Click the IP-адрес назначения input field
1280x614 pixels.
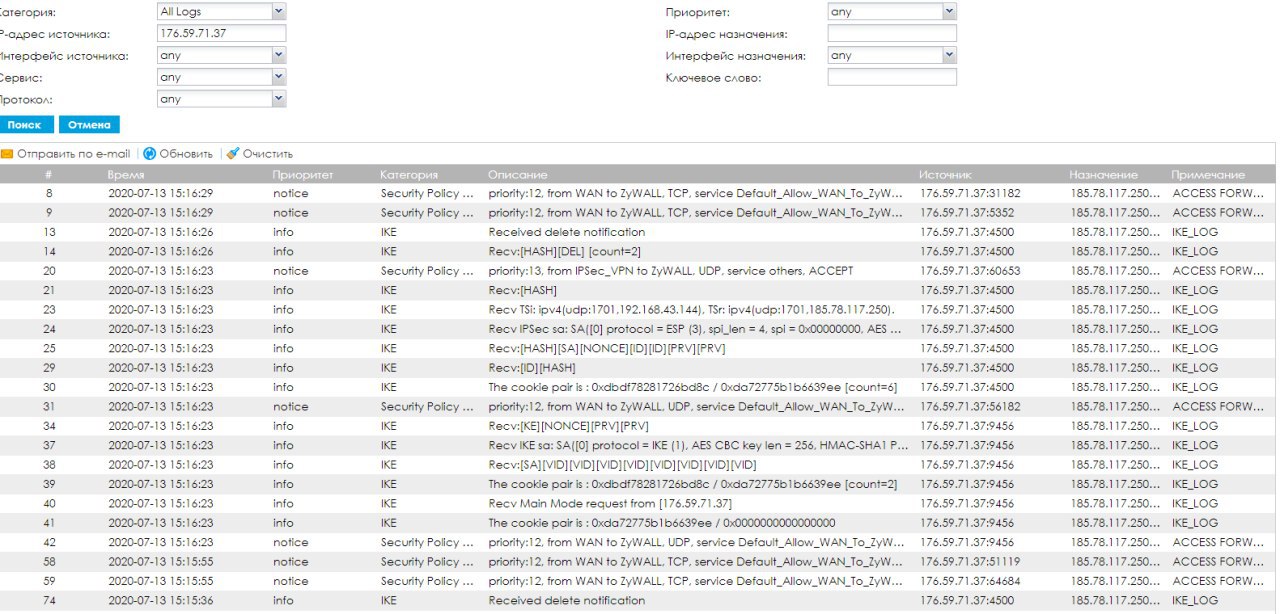click(892, 34)
